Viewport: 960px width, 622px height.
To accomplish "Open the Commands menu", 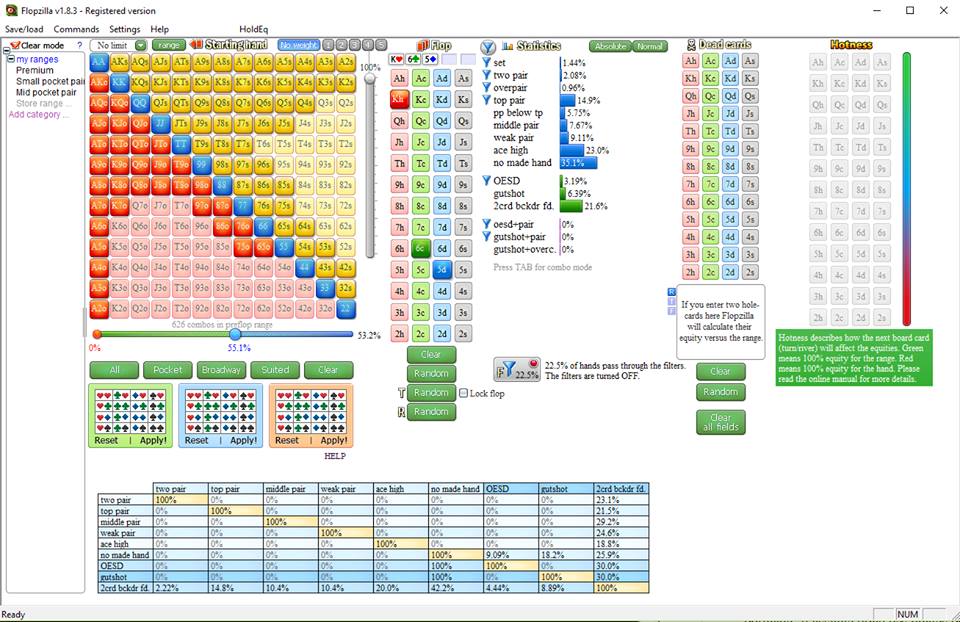I will tap(76, 29).
